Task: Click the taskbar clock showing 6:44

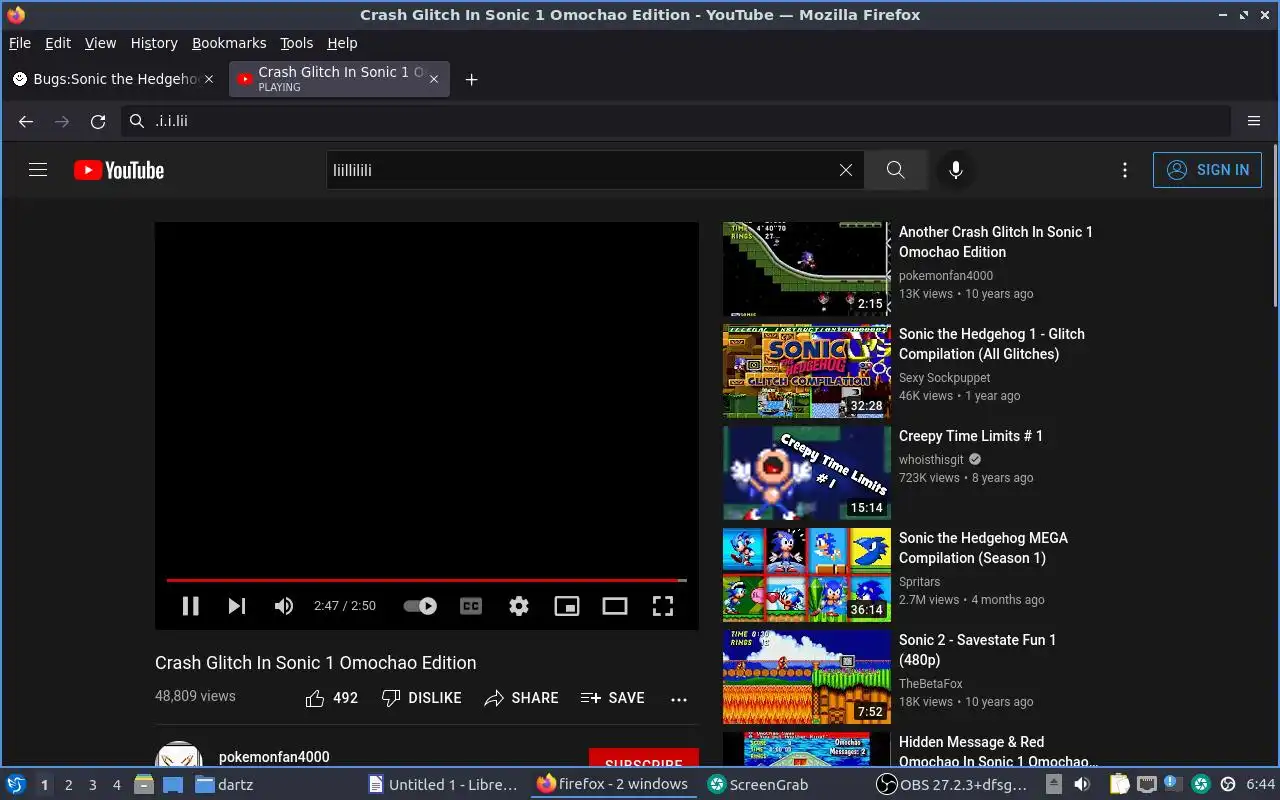Action: pos(1260,785)
